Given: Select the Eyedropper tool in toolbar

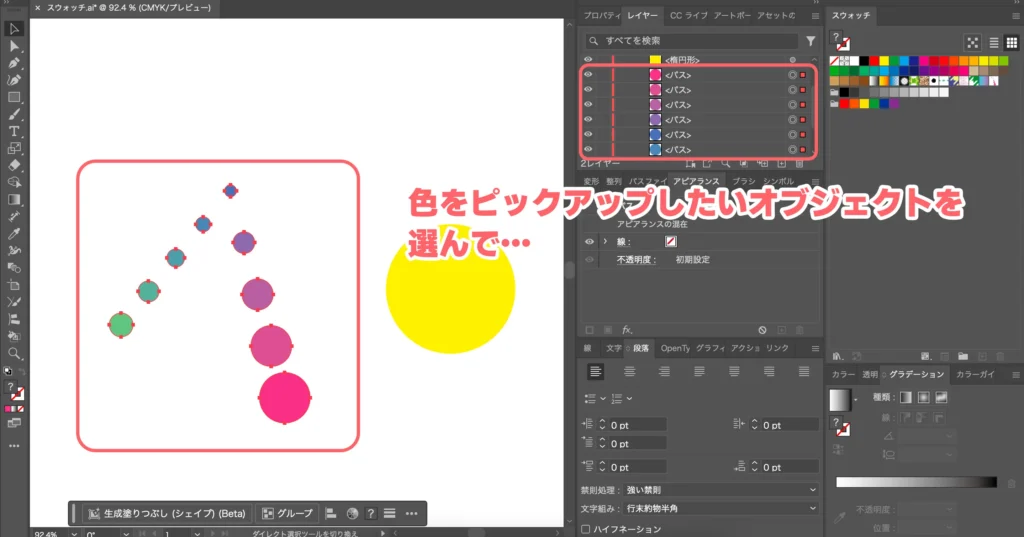Looking at the screenshot, I should tap(14, 234).
